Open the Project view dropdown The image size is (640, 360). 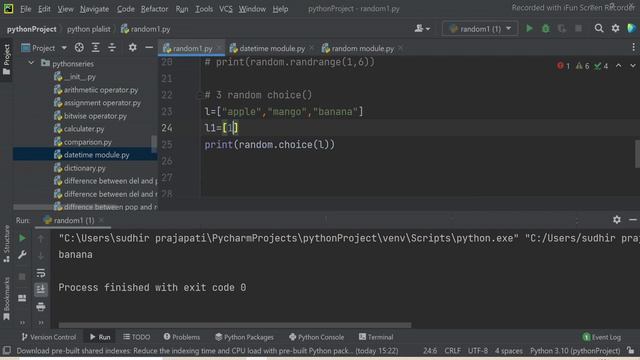click(x=44, y=48)
